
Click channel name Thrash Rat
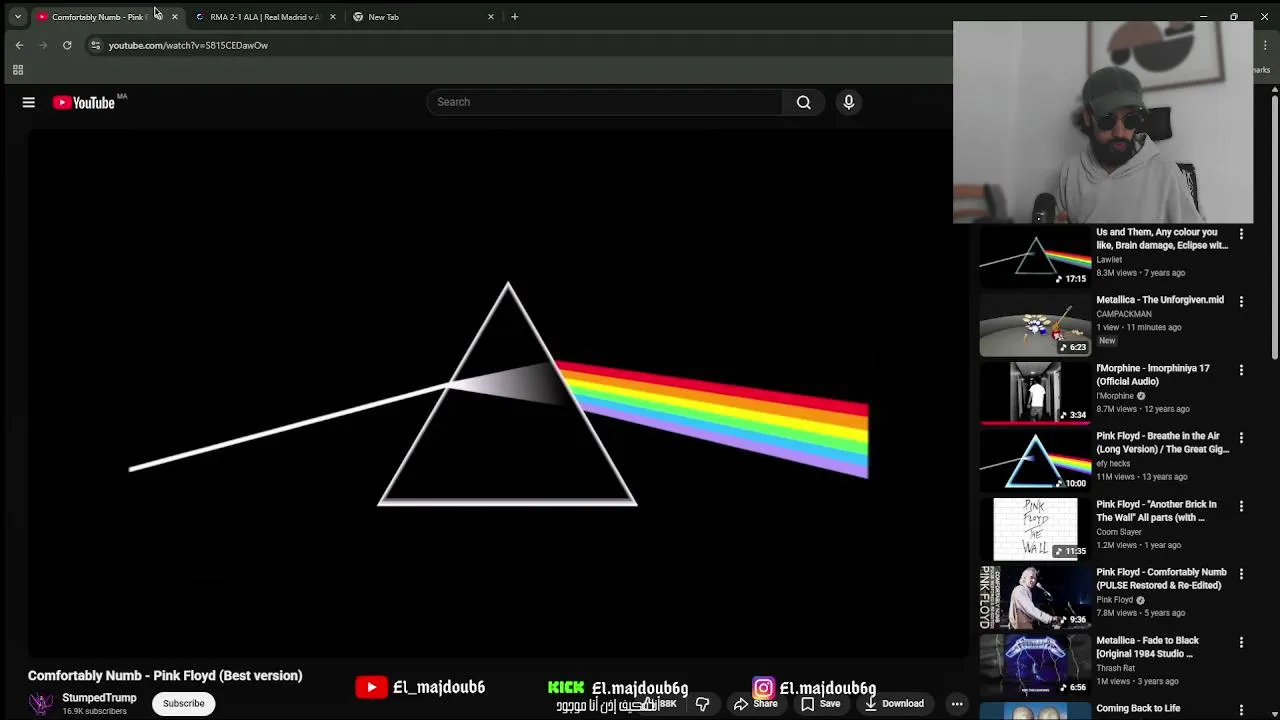(x=1116, y=668)
